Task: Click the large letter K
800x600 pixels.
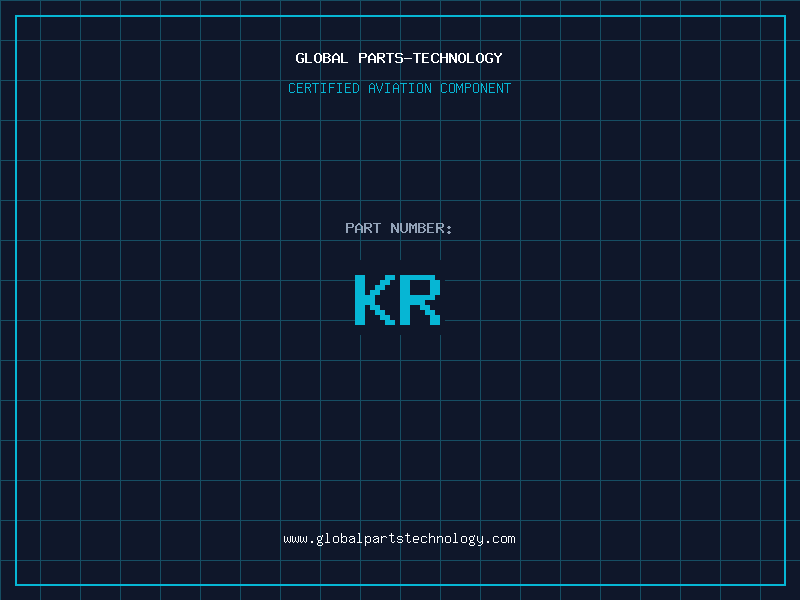Action: coord(375,300)
